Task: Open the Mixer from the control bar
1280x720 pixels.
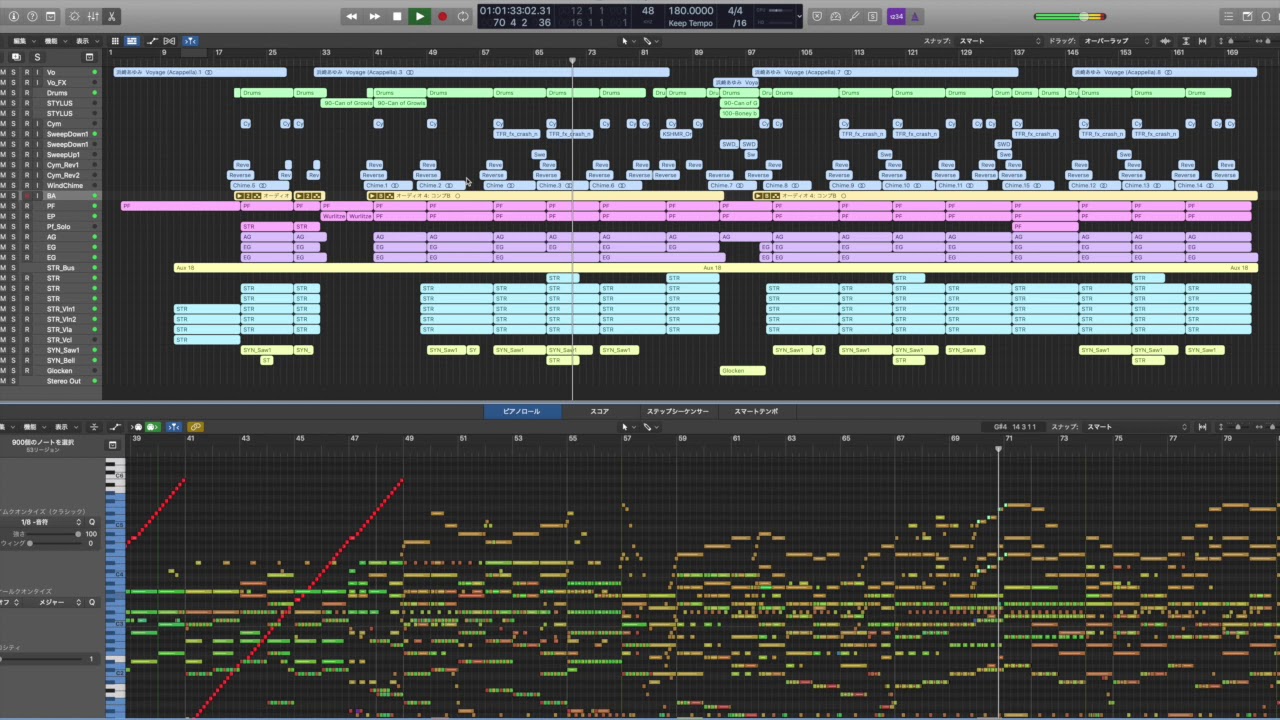Action: click(93, 17)
